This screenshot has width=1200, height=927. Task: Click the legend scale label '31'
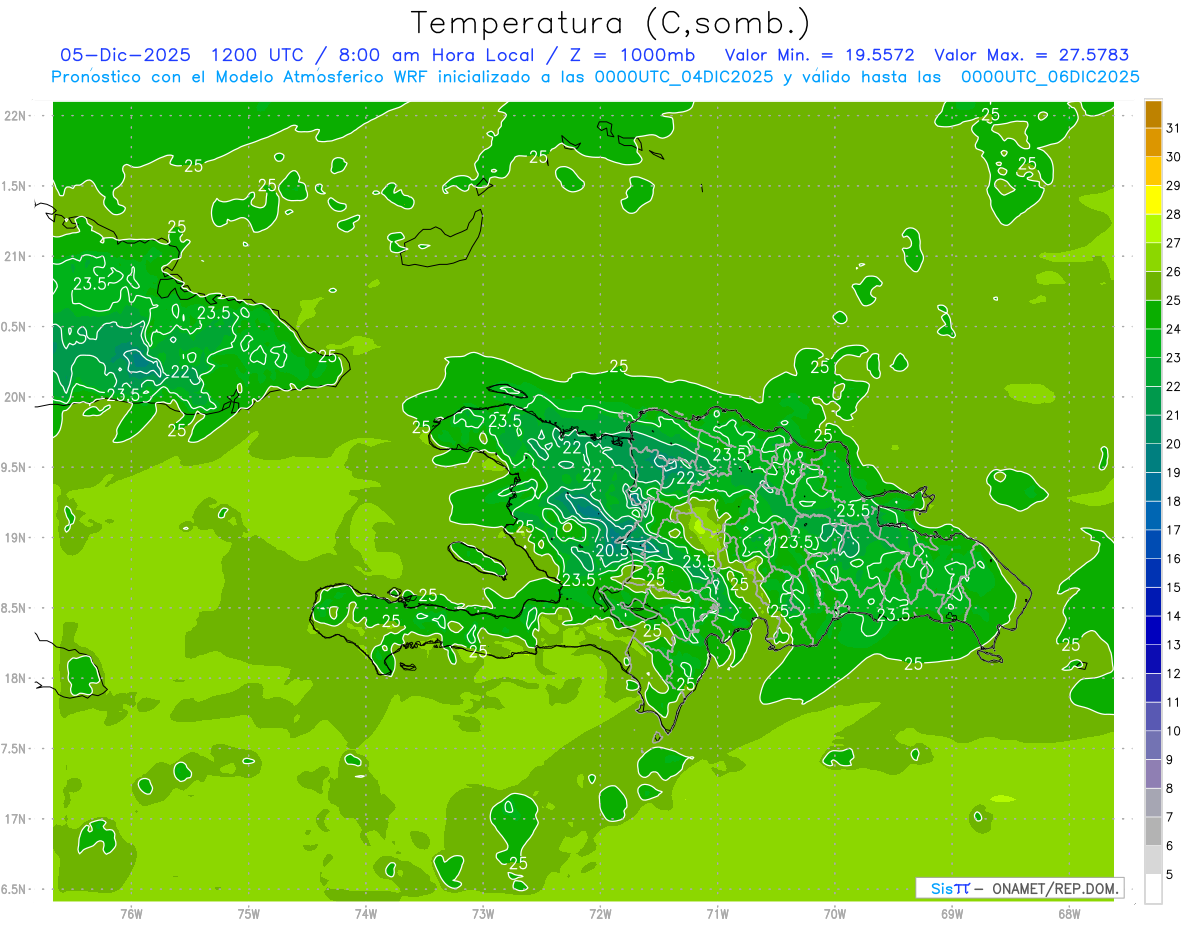[x=1173, y=128]
